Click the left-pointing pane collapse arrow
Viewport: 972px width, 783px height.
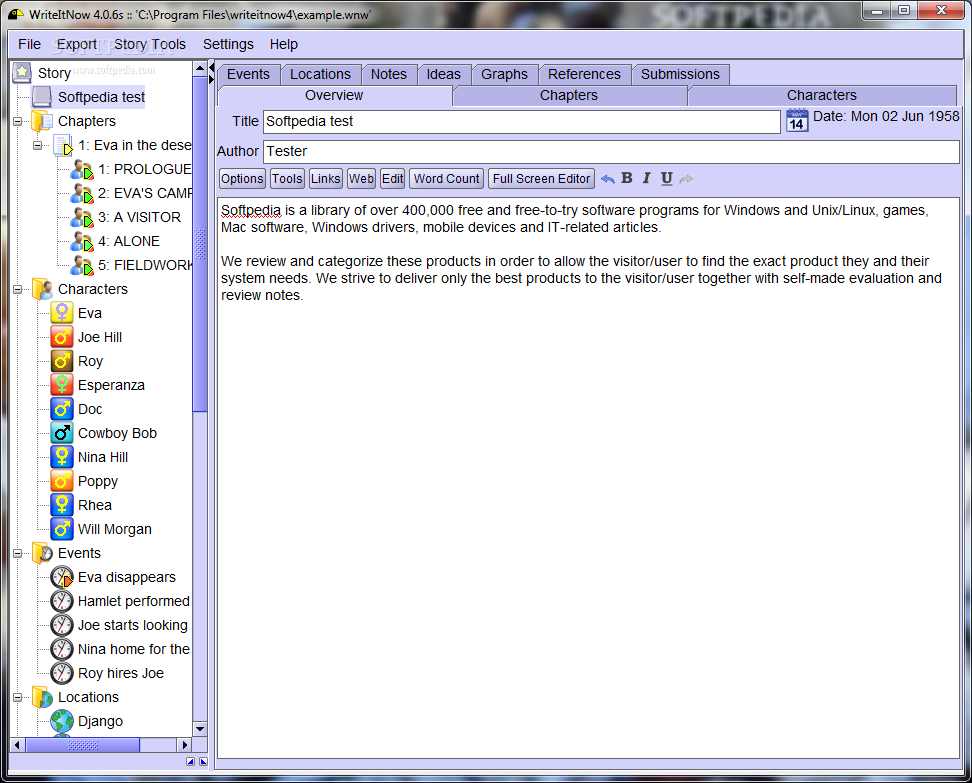pyautogui.click(x=211, y=67)
